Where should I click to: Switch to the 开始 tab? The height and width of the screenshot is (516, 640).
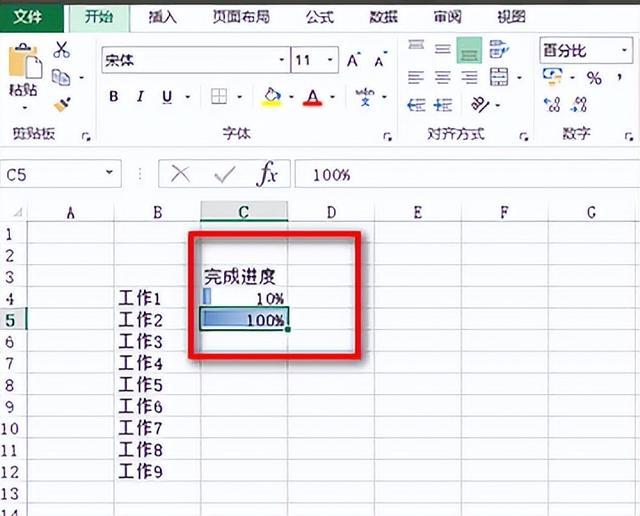click(99, 17)
